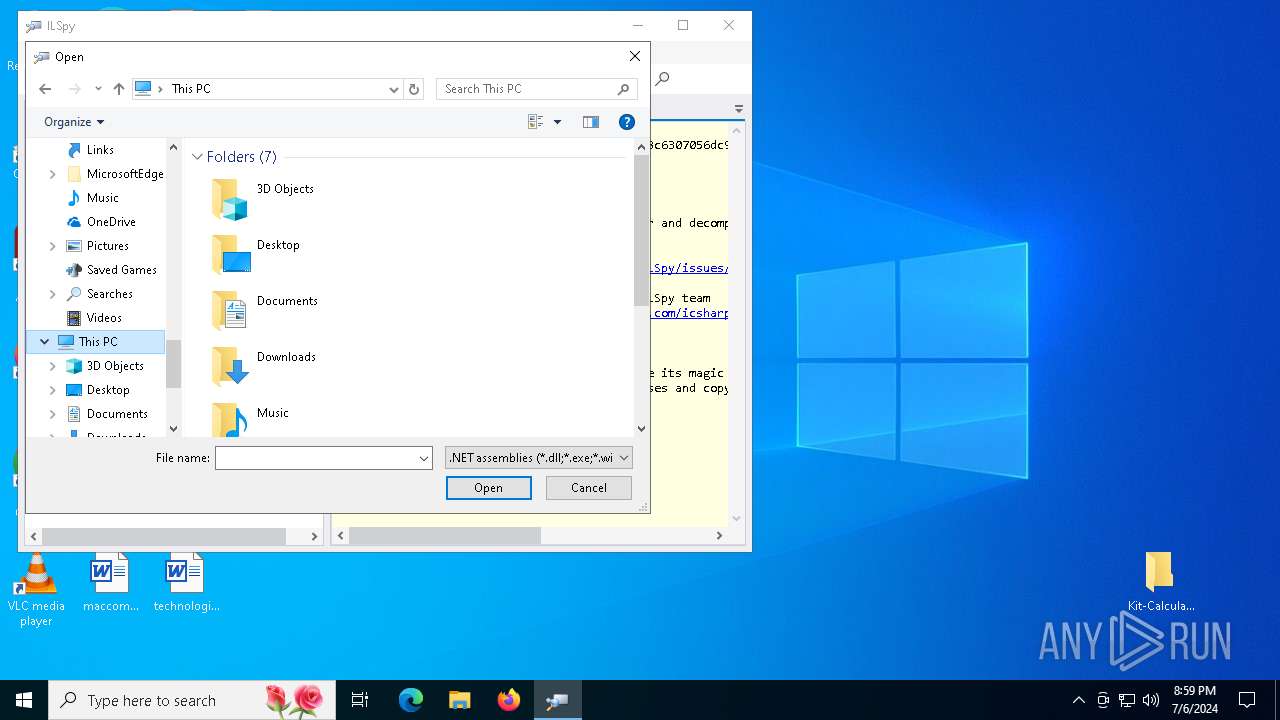Open dialog Help via question mark
Image resolution: width=1280 pixels, height=720 pixels.
tap(627, 122)
